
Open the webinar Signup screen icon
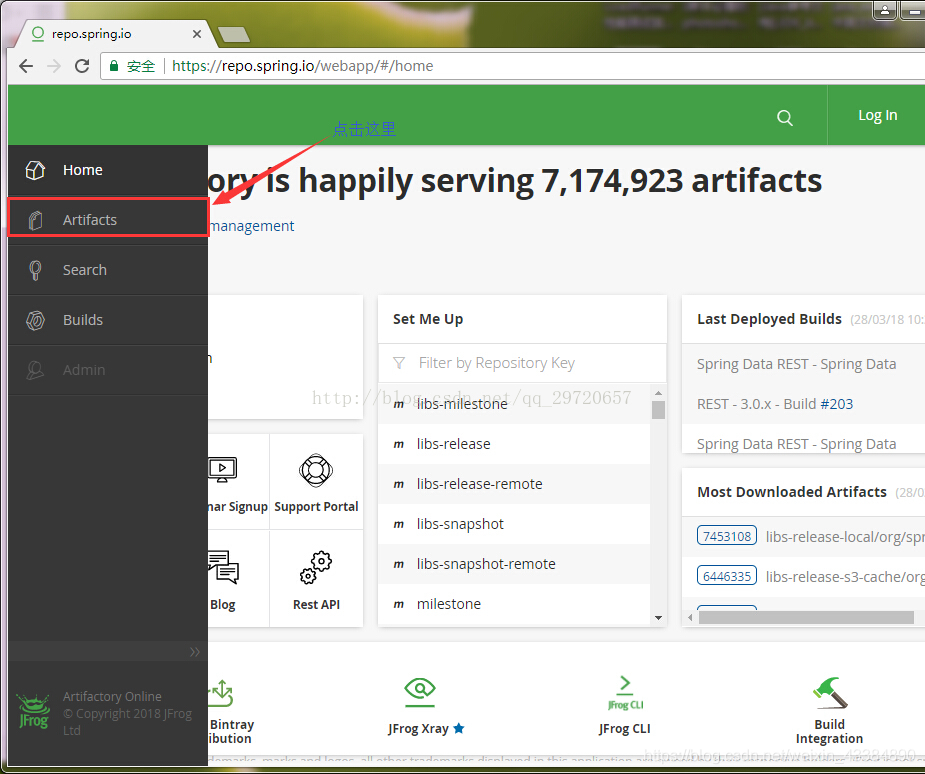pyautogui.click(x=222, y=470)
